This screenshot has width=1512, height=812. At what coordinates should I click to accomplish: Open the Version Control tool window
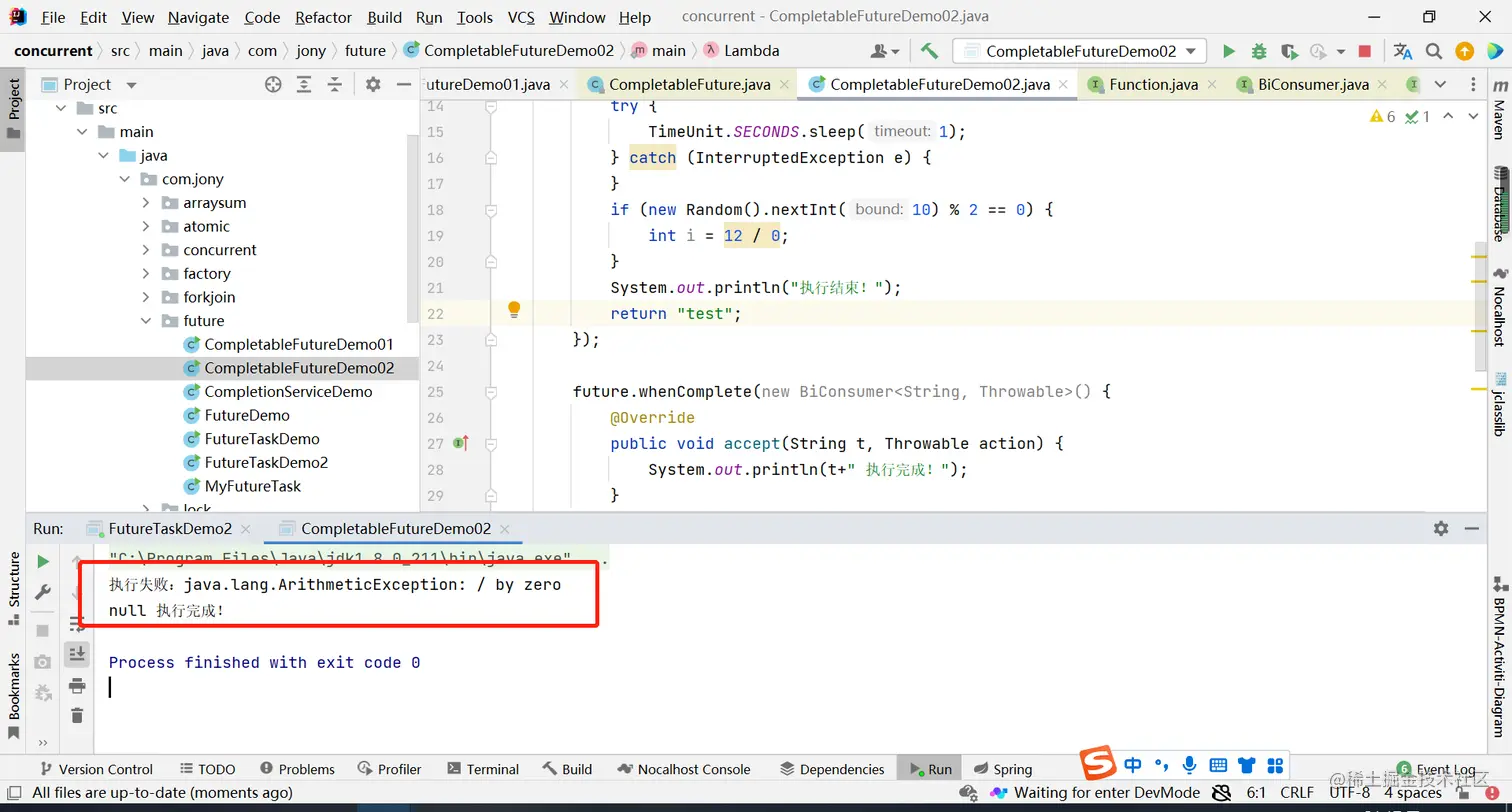[96, 769]
